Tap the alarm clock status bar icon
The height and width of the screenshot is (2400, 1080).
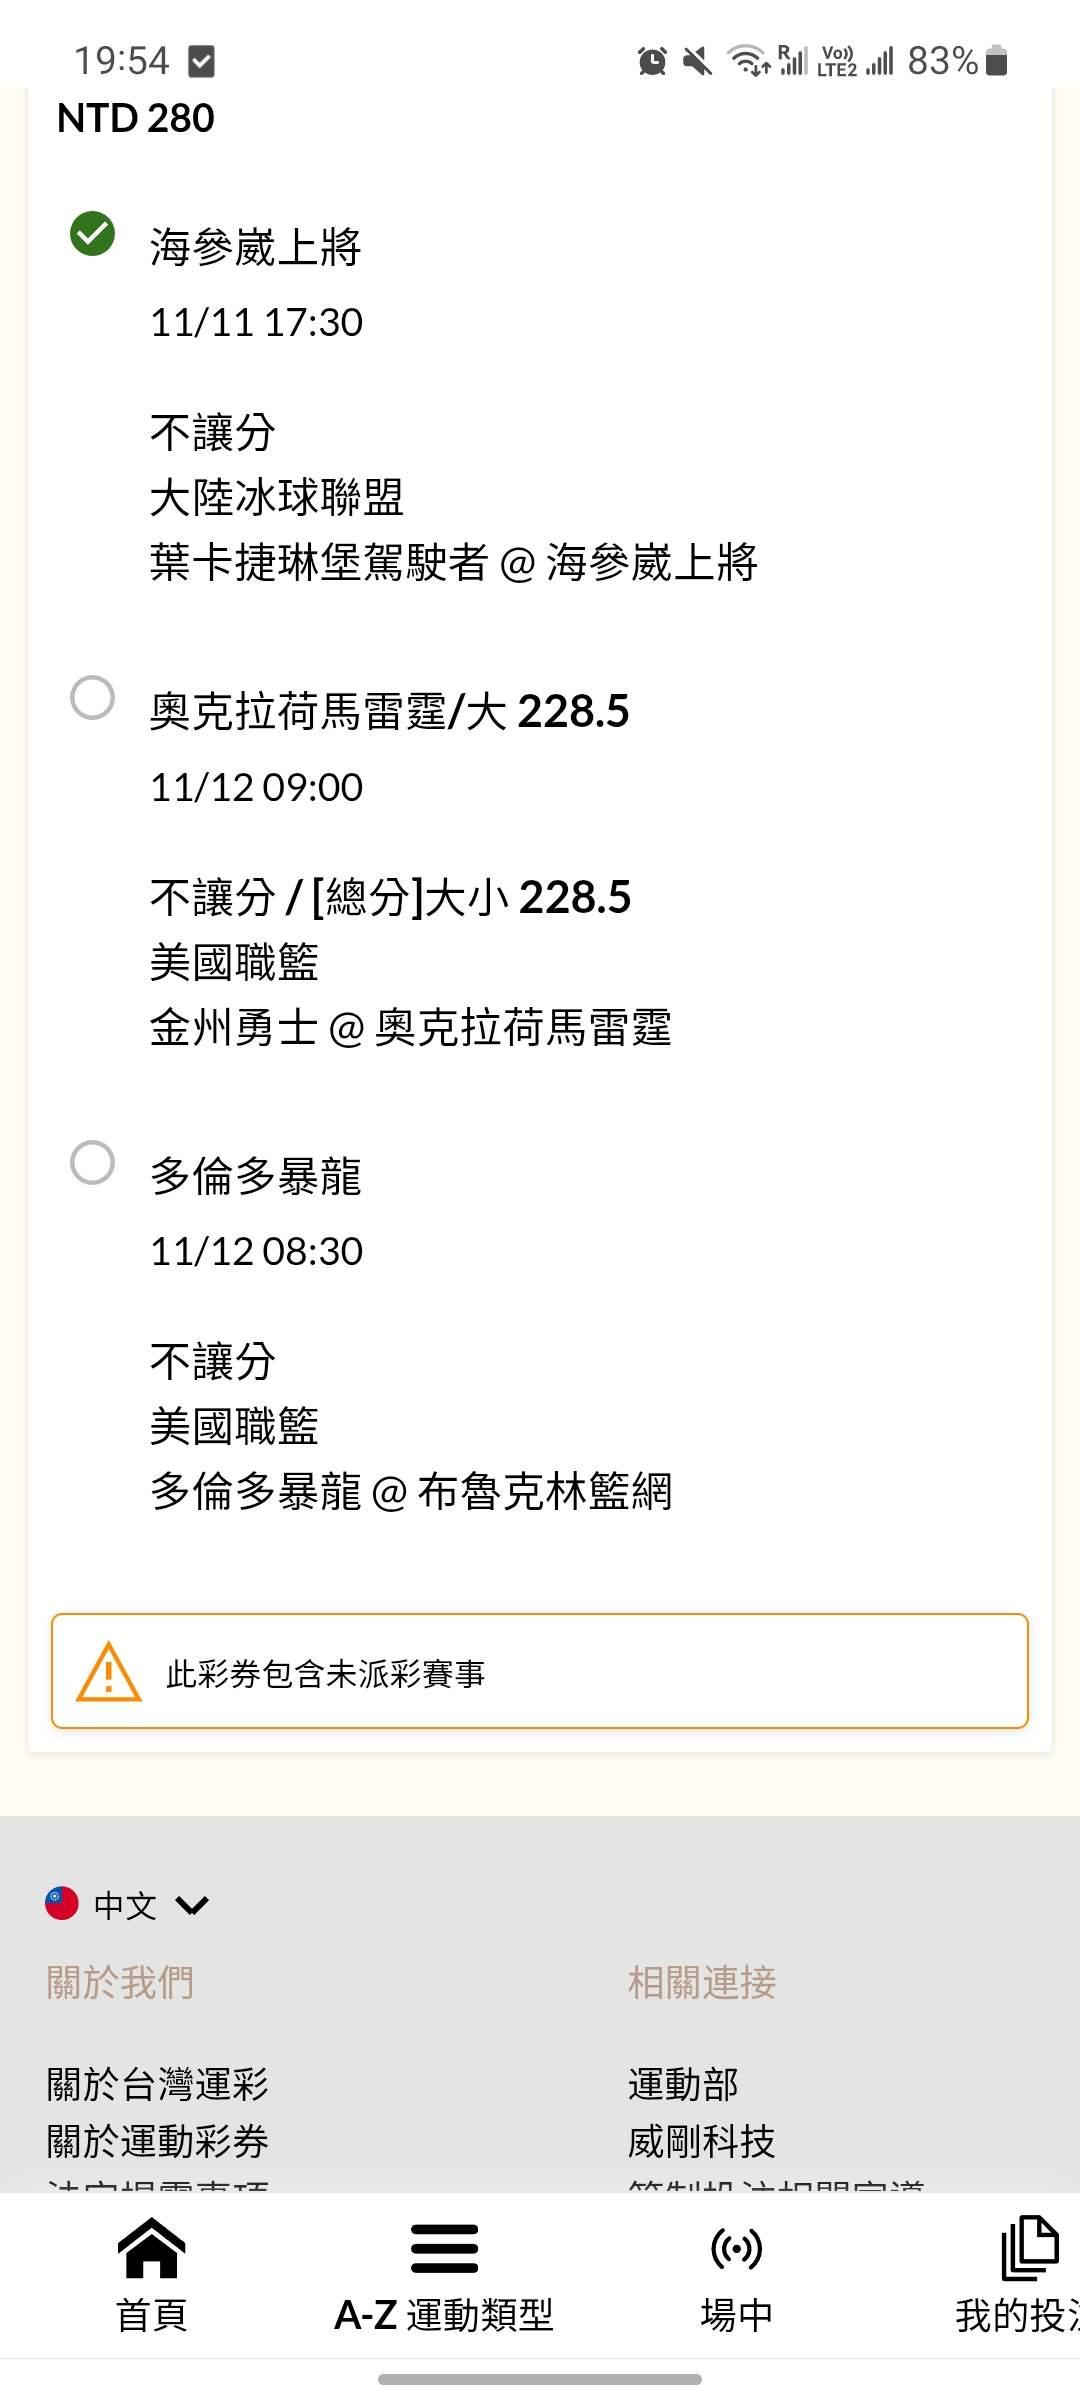pos(652,61)
